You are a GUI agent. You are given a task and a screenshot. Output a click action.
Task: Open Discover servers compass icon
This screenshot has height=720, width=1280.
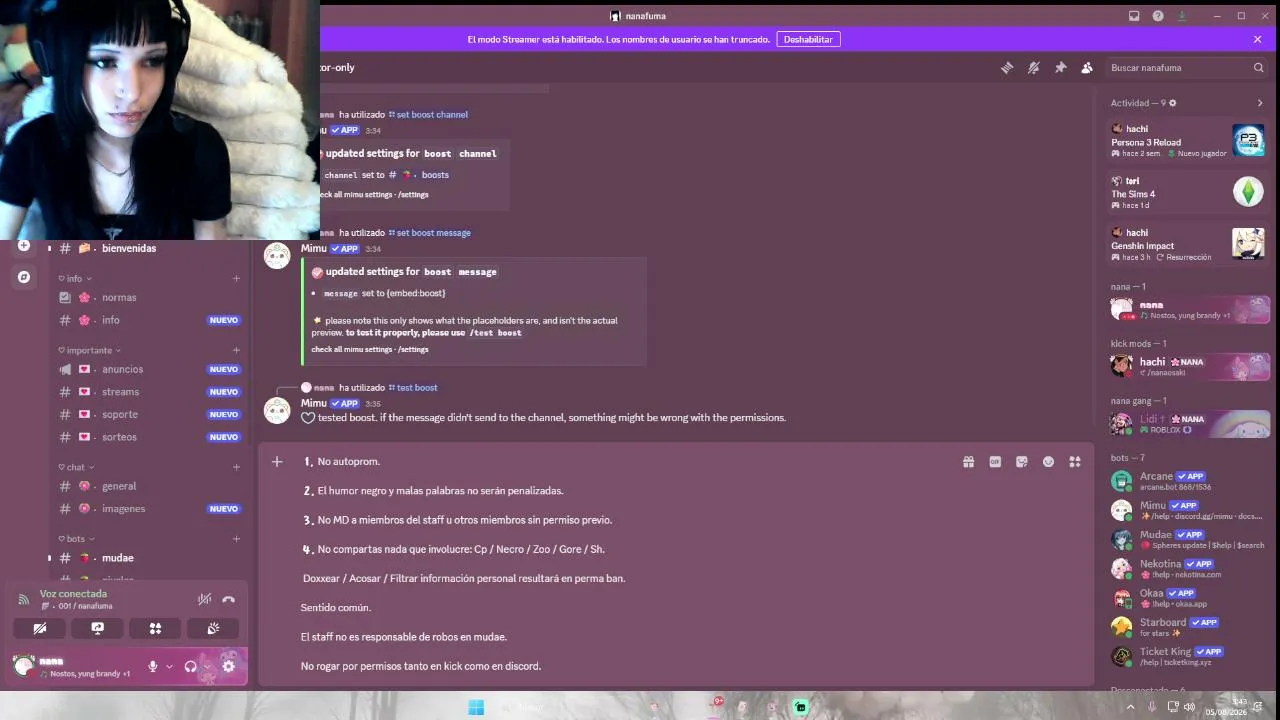coord(24,277)
